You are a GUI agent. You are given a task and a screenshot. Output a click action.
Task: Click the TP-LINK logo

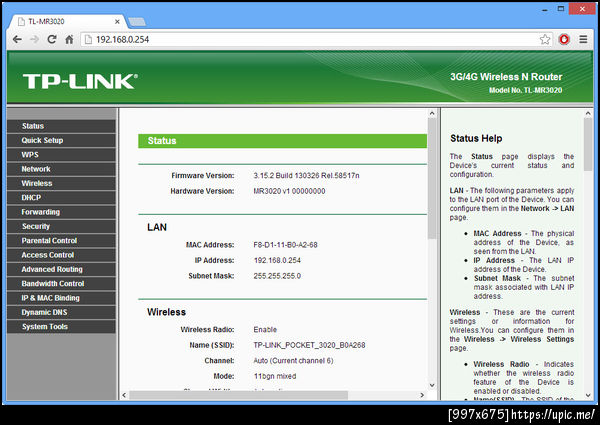(80, 81)
